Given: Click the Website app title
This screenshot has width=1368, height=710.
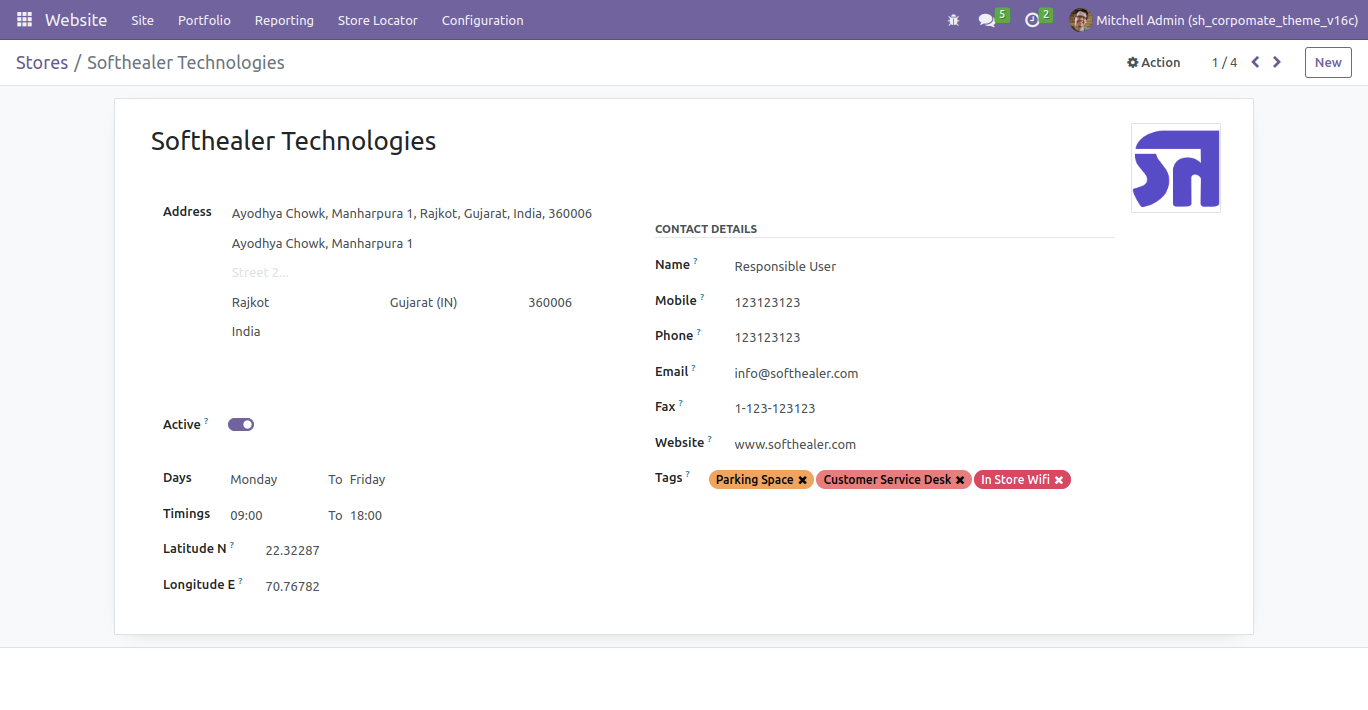Looking at the screenshot, I should (76, 20).
